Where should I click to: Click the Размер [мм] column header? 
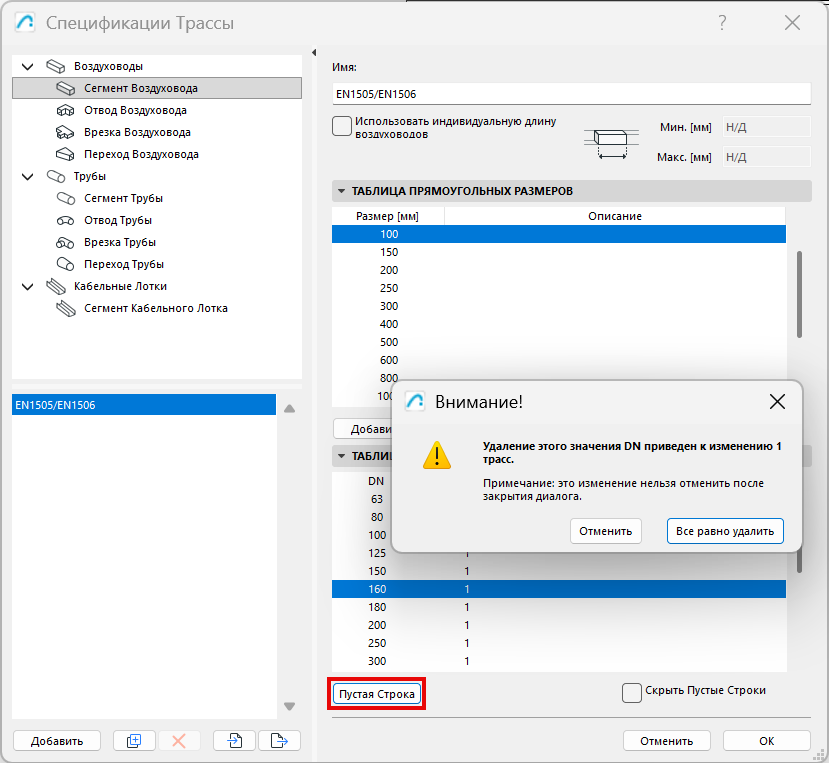coord(388,216)
